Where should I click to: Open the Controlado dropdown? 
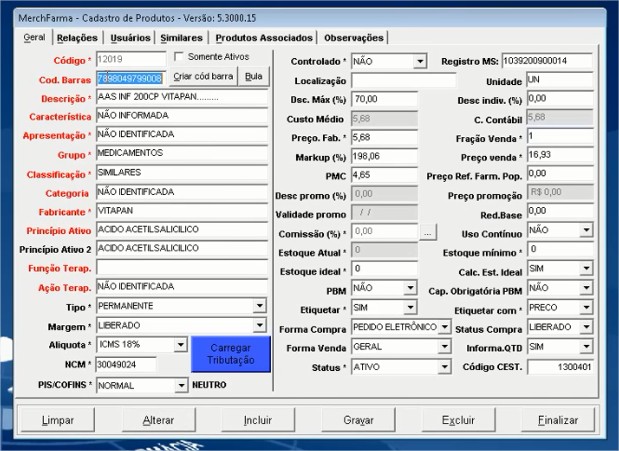point(420,62)
